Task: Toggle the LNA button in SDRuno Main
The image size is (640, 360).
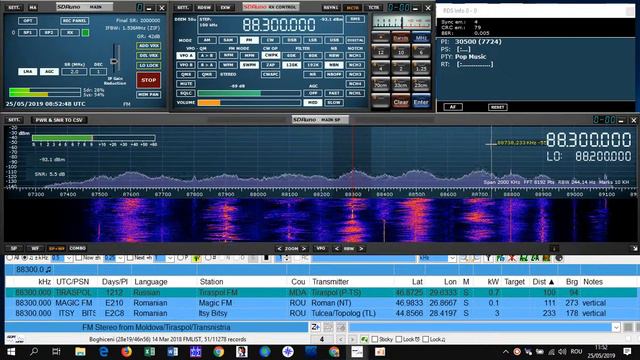Action: point(27,71)
